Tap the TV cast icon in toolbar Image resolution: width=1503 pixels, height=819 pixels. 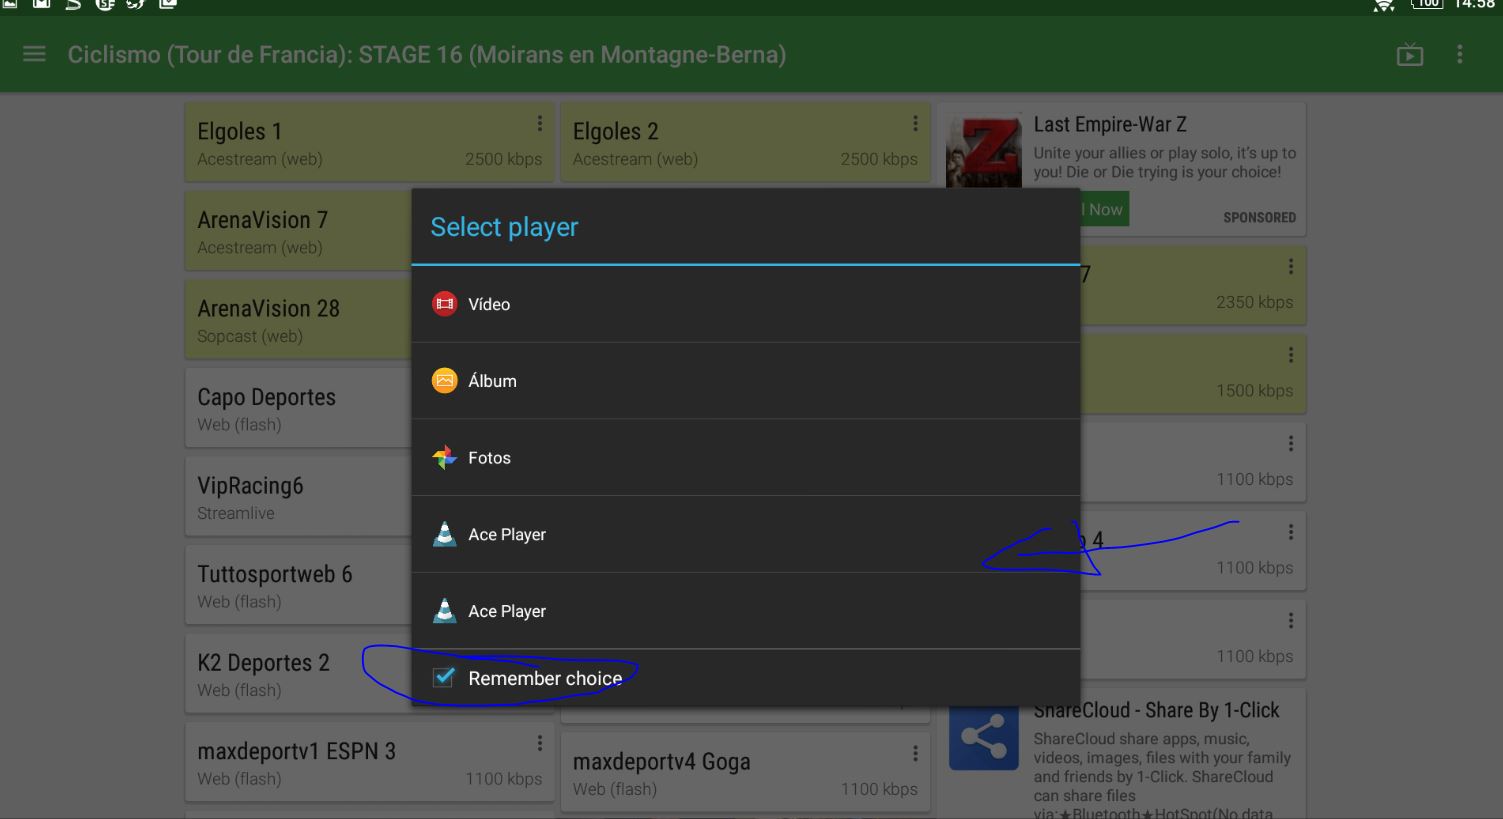[1410, 55]
